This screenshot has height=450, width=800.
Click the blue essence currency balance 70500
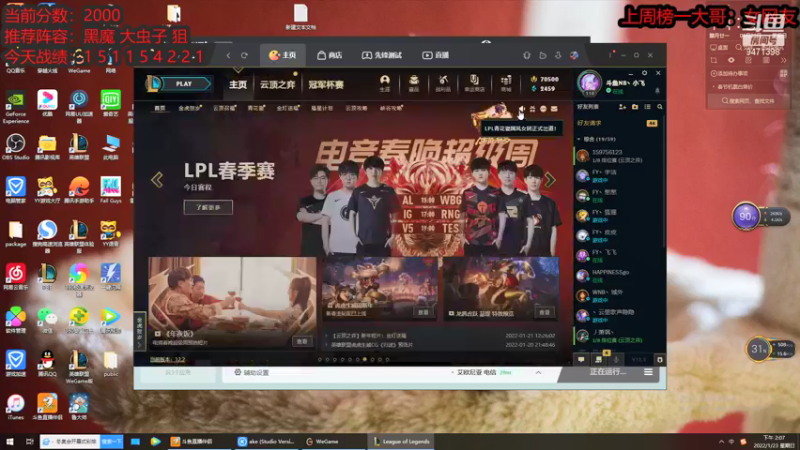(545, 79)
